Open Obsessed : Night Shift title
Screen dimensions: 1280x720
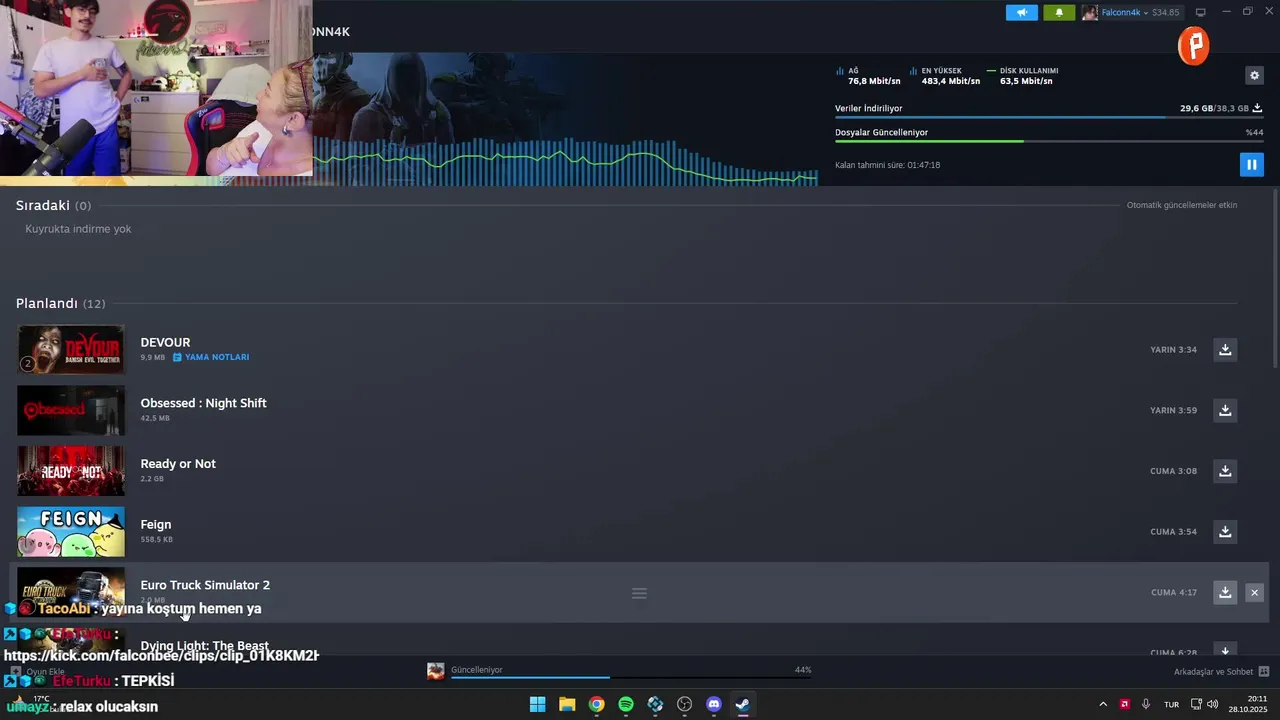[x=203, y=403]
